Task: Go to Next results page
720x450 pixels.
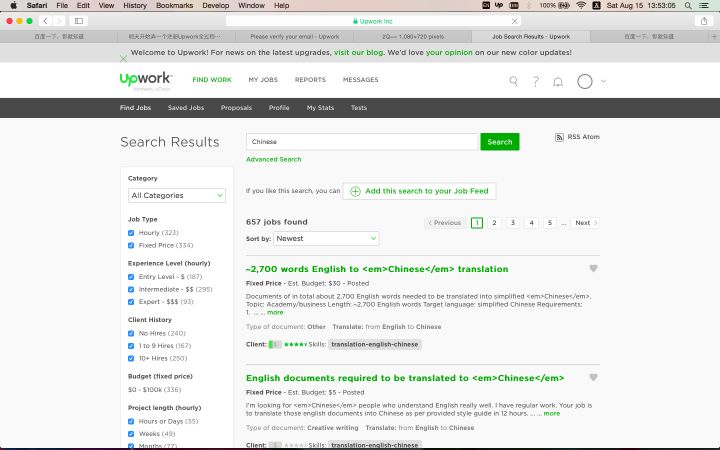Action: pos(585,223)
